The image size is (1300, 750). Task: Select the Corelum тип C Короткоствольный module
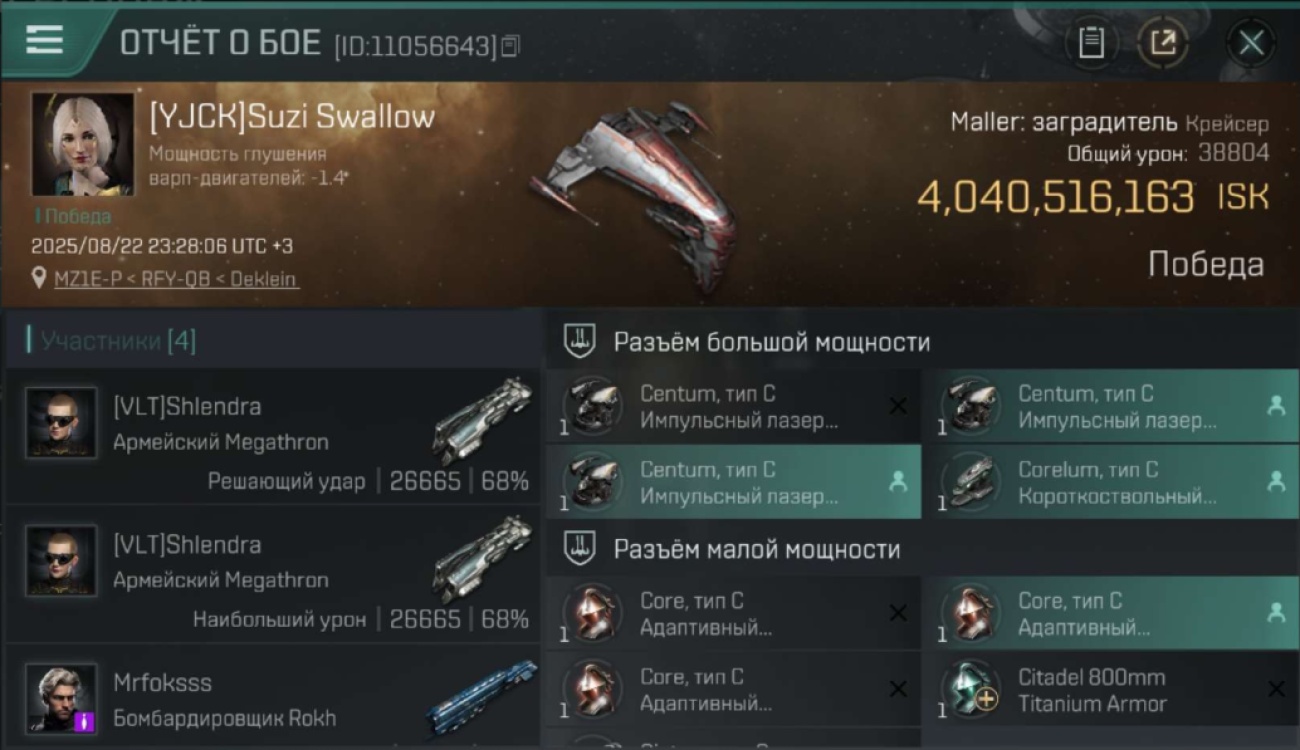click(x=1110, y=482)
